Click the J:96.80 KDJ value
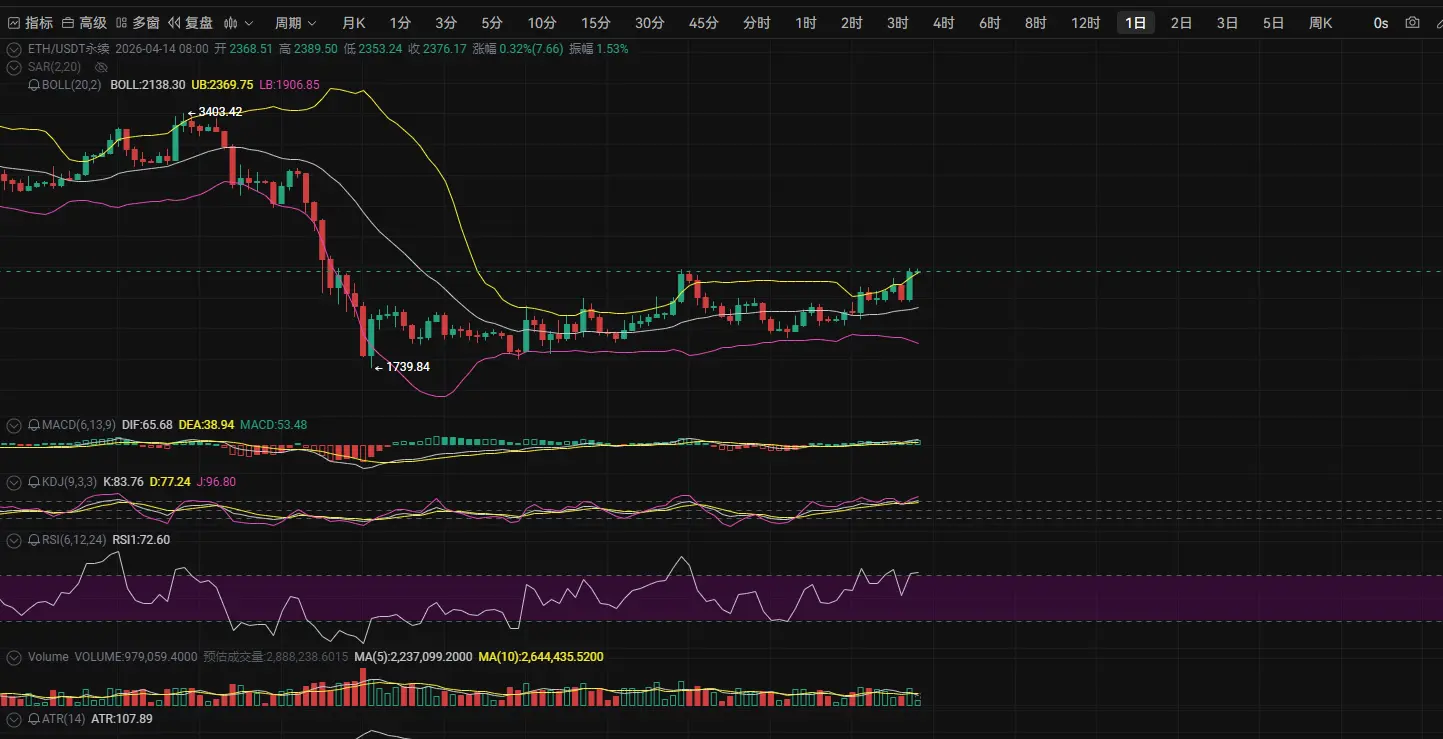Viewport: 1443px width, 739px height. click(216, 482)
